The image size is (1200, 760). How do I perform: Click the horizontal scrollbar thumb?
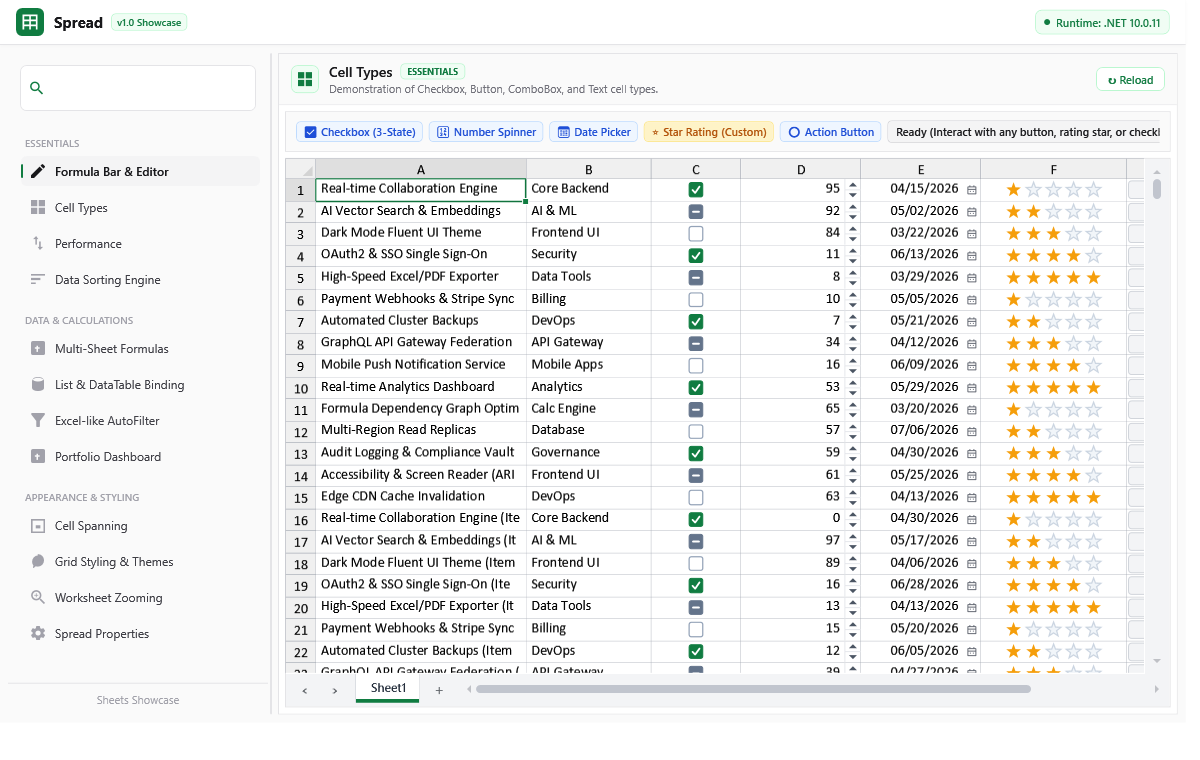point(753,689)
